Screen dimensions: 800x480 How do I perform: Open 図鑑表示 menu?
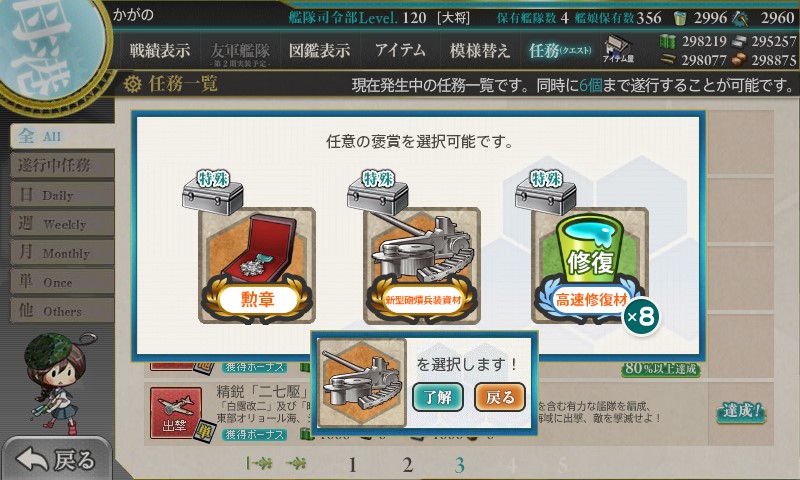[x=319, y=50]
